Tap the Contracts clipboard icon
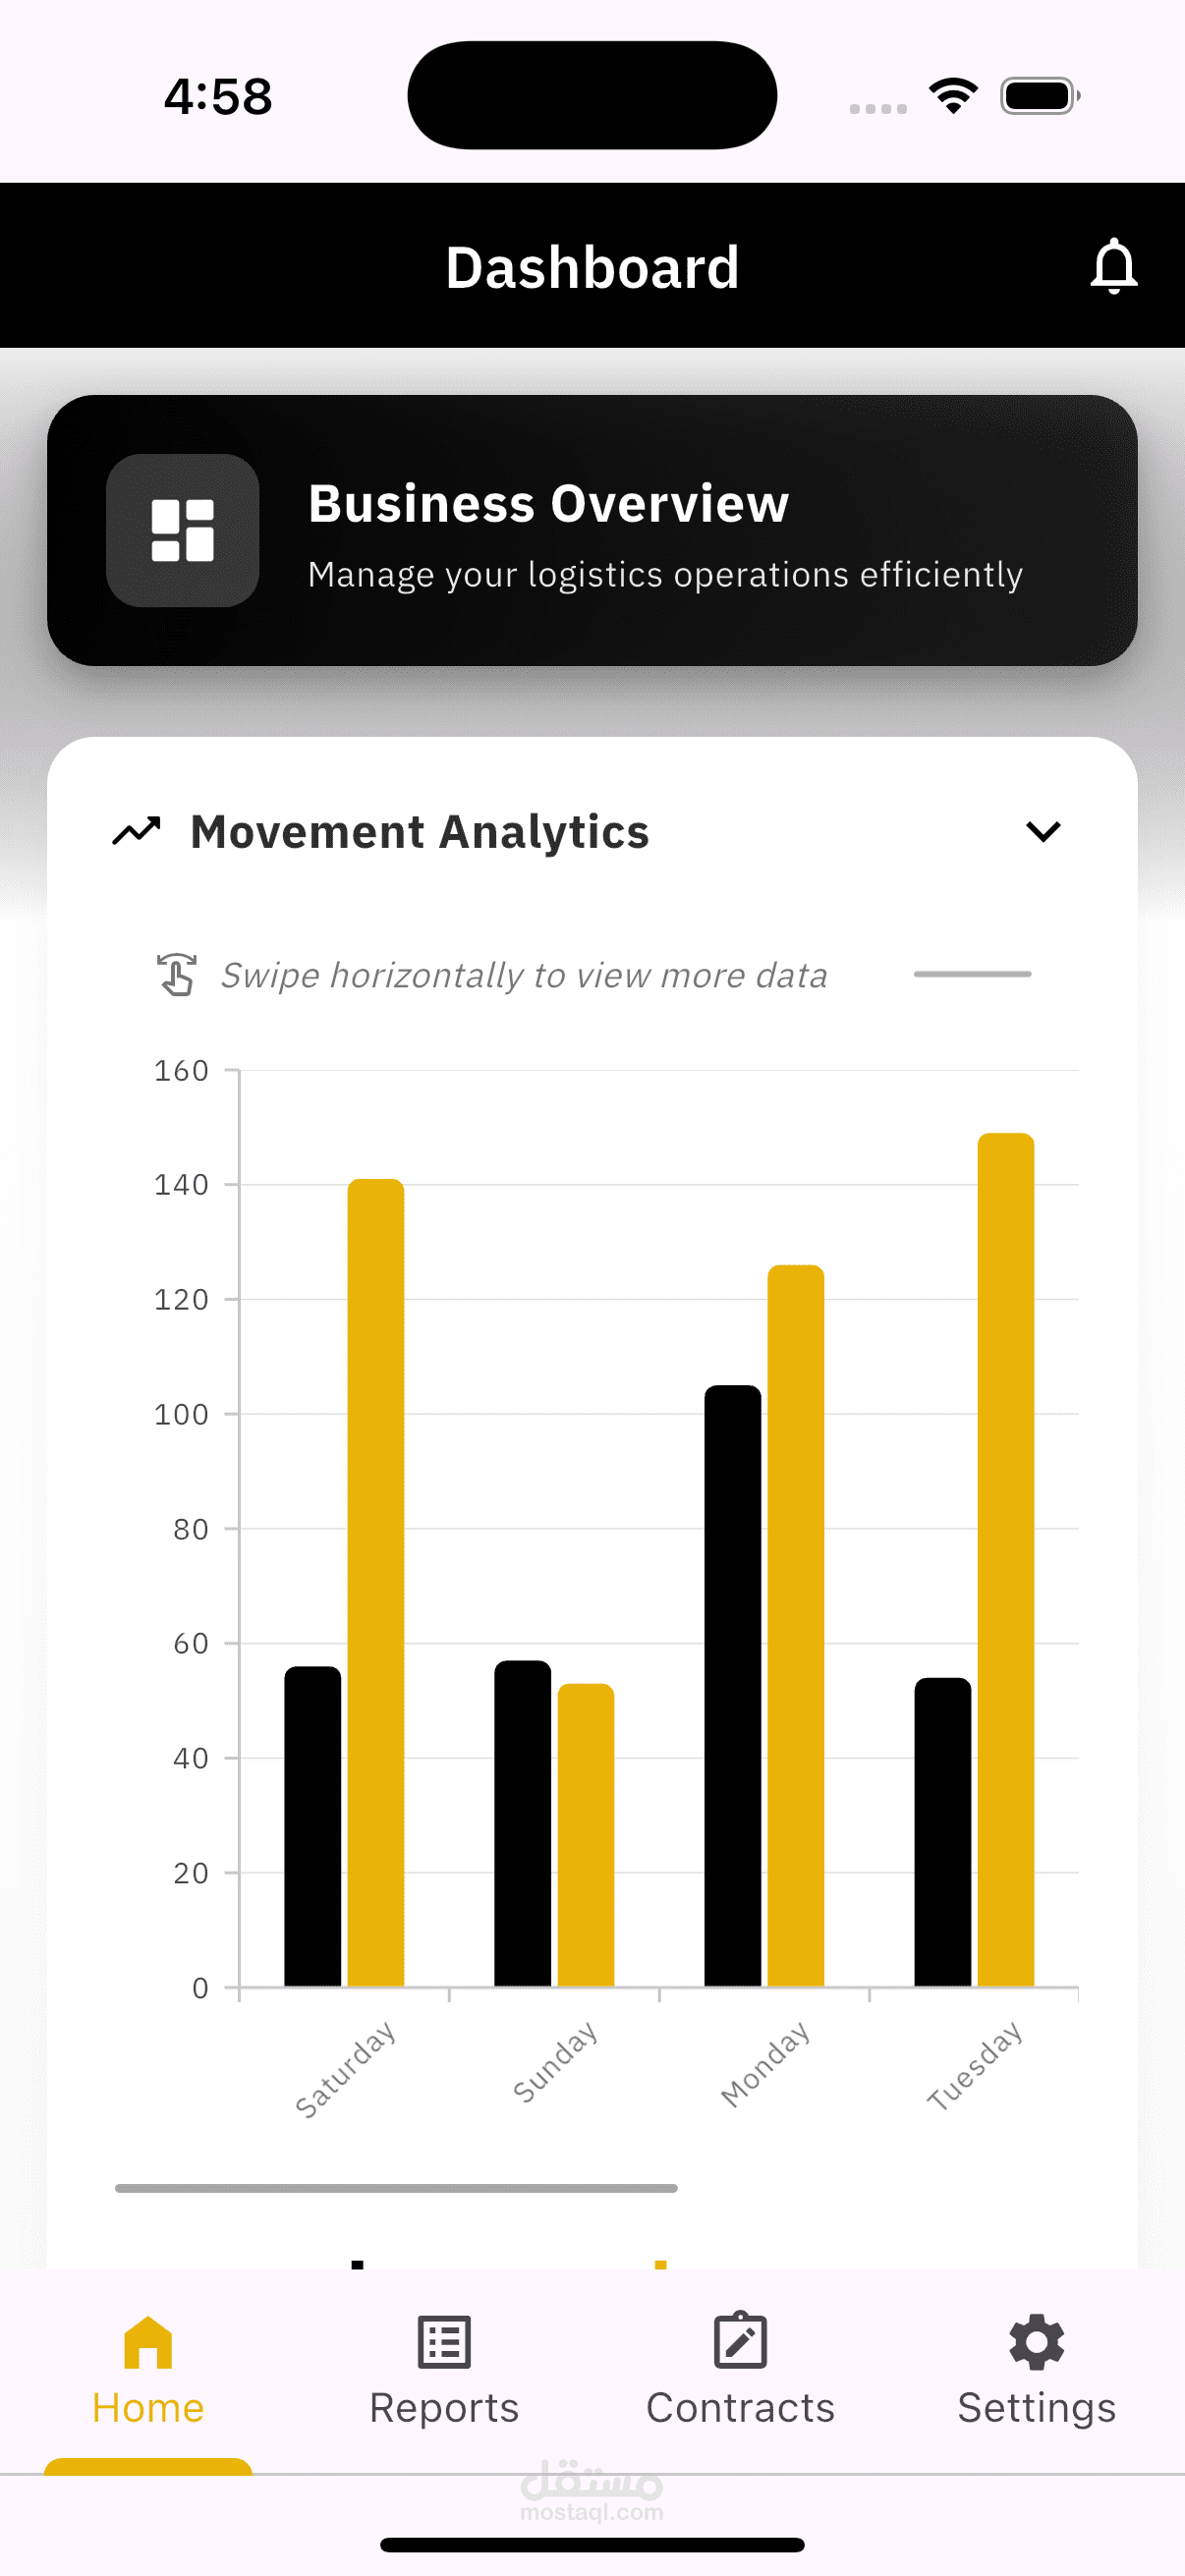This screenshot has height=2576, width=1185. (x=740, y=2342)
